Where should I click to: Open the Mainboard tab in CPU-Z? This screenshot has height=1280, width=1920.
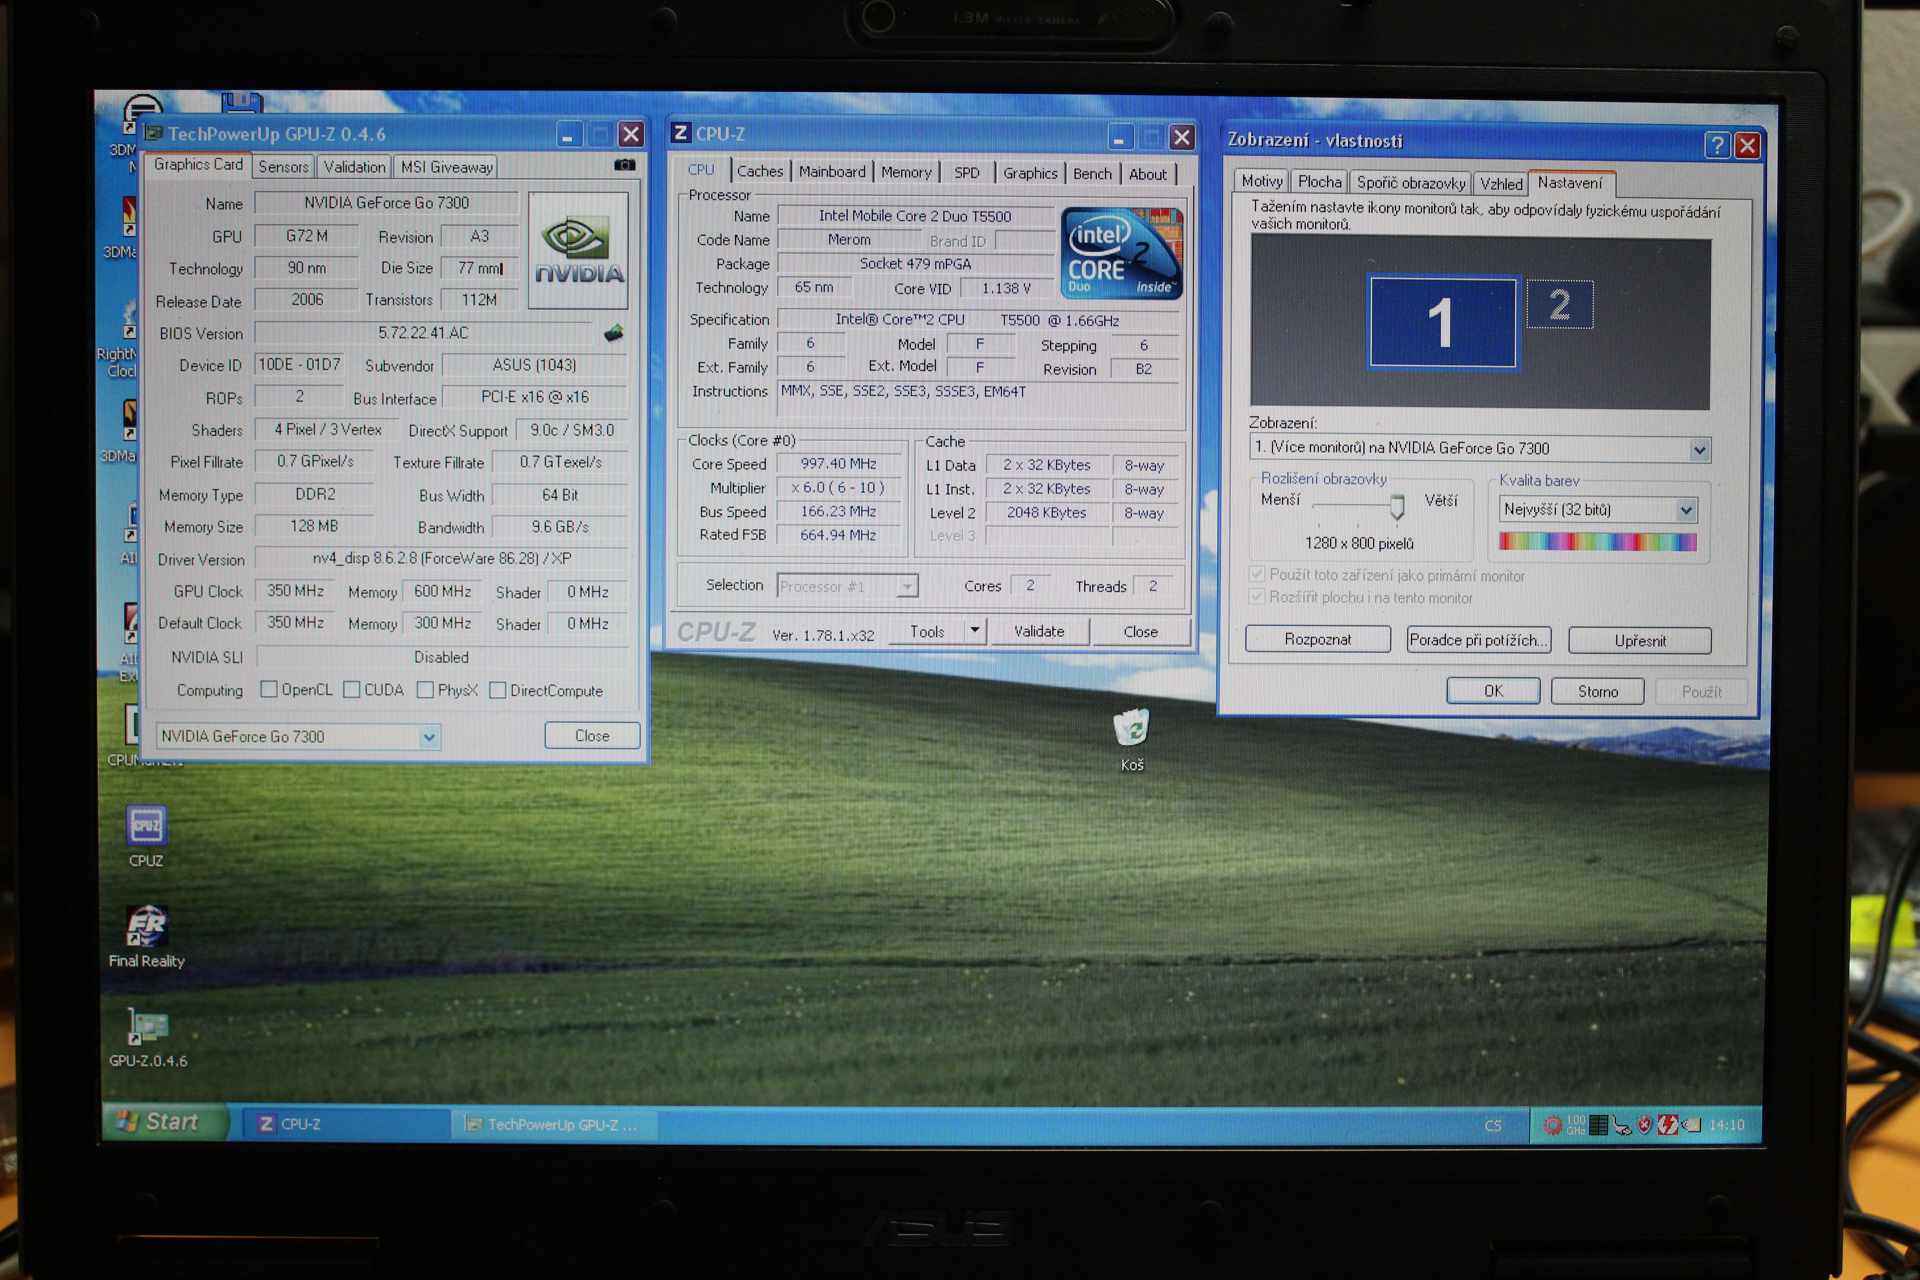[x=832, y=172]
